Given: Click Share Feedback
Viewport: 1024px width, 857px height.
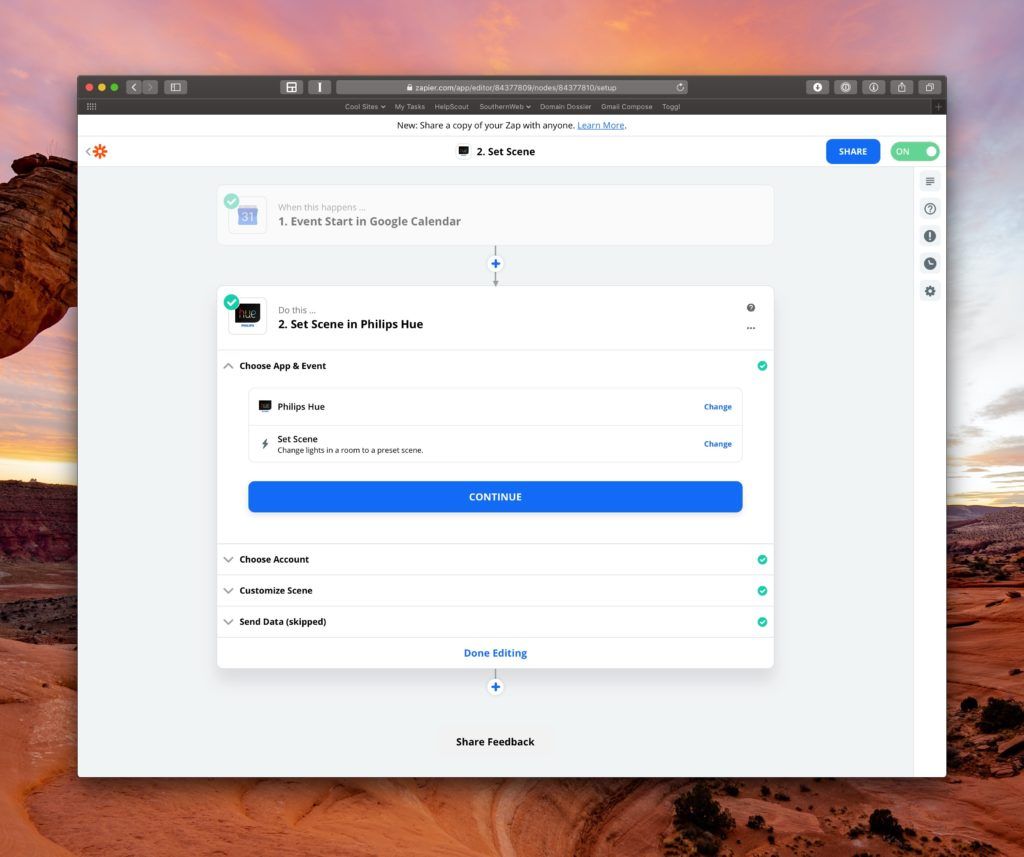Looking at the screenshot, I should [x=495, y=741].
